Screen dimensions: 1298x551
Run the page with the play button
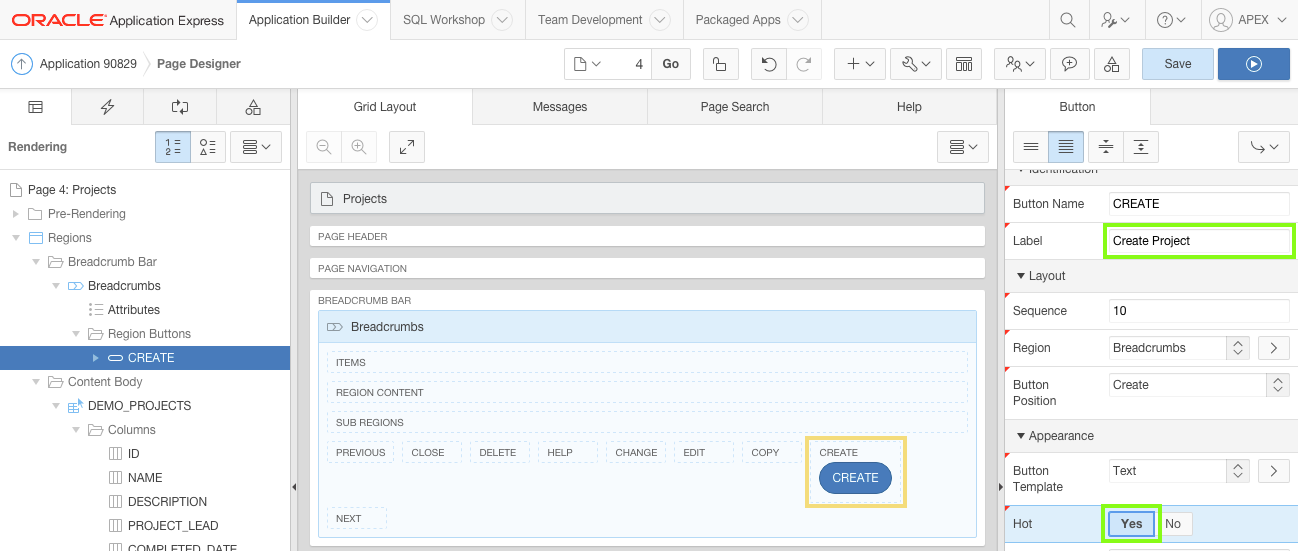pyautogui.click(x=1254, y=64)
